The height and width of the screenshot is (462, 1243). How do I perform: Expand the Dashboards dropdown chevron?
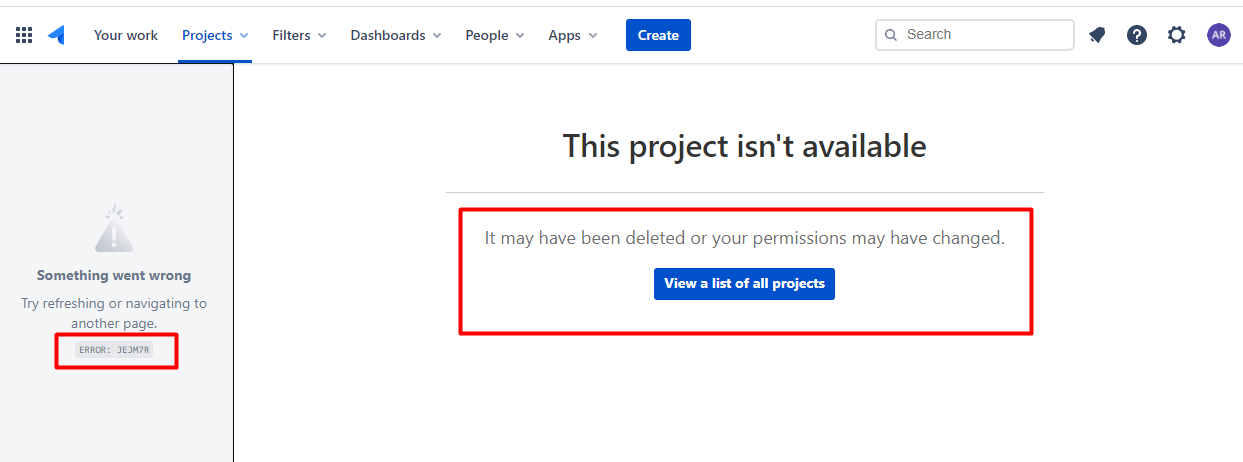pos(436,35)
